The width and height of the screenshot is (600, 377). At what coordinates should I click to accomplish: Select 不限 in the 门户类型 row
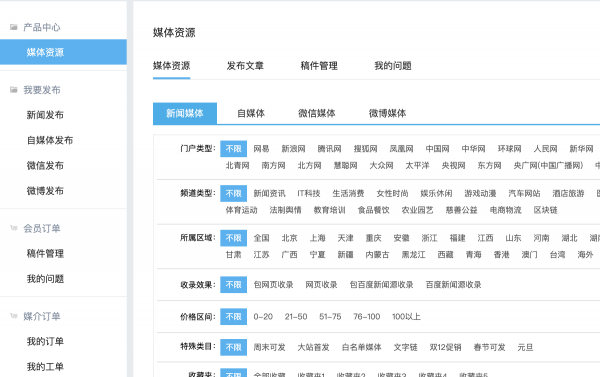pyautogui.click(x=233, y=149)
